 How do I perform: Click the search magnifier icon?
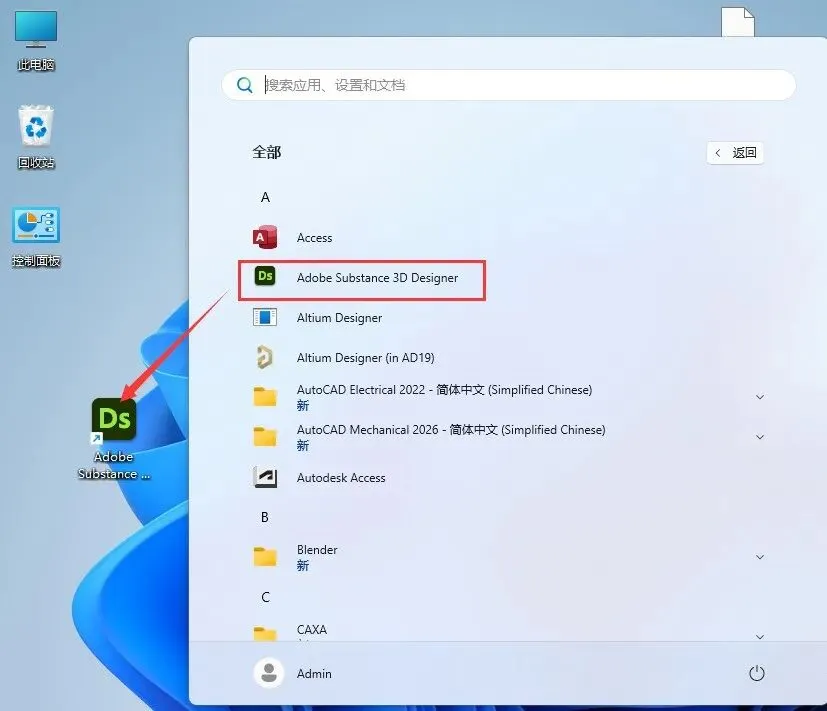[x=245, y=85]
